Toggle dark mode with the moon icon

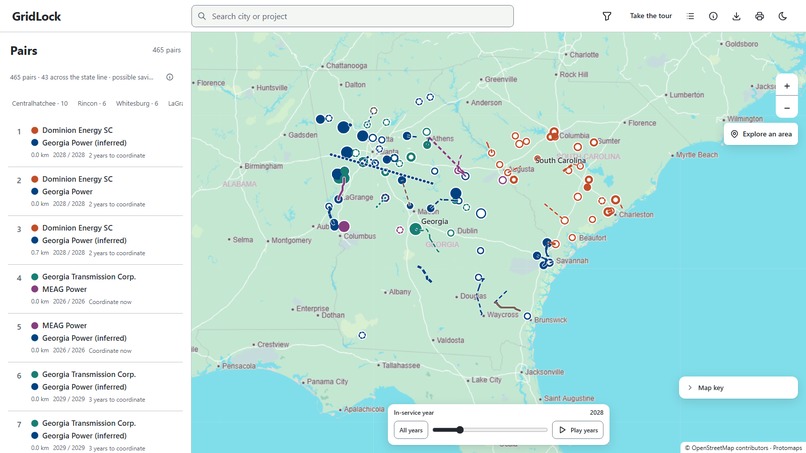(782, 16)
